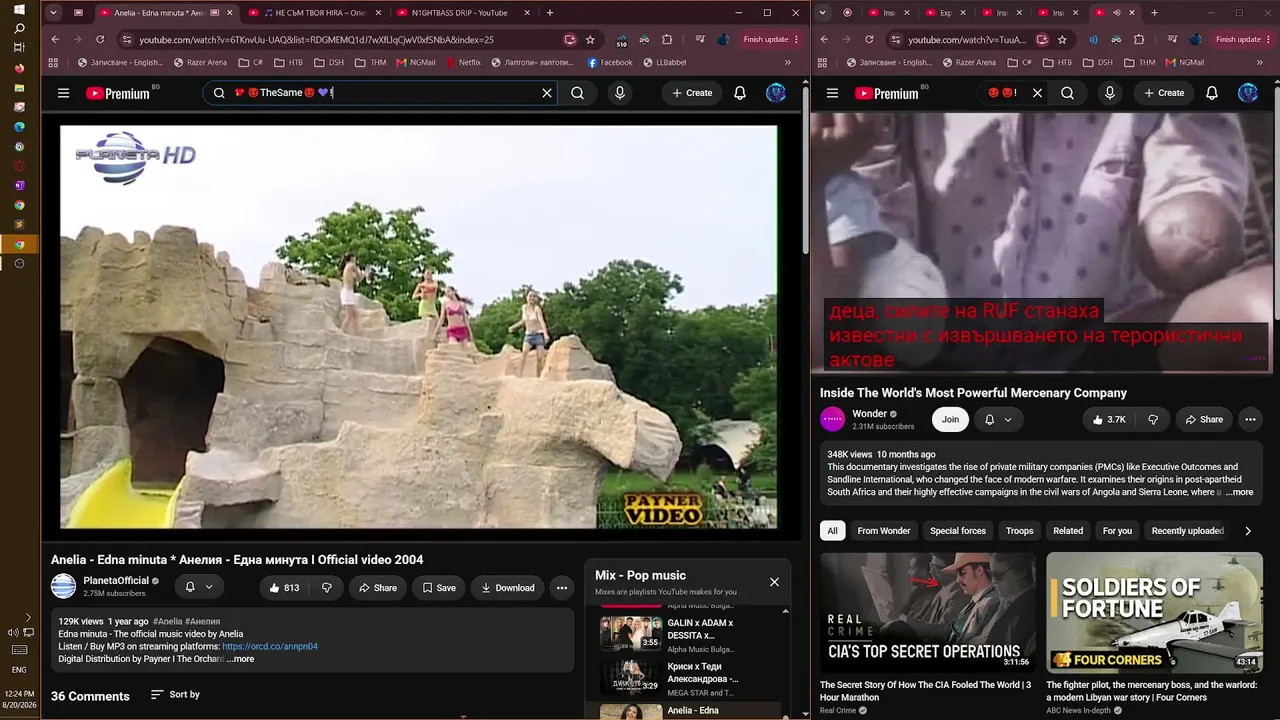The image size is (1280, 720).
Task: Open the Sort by menu for comments
Action: click(x=175, y=695)
